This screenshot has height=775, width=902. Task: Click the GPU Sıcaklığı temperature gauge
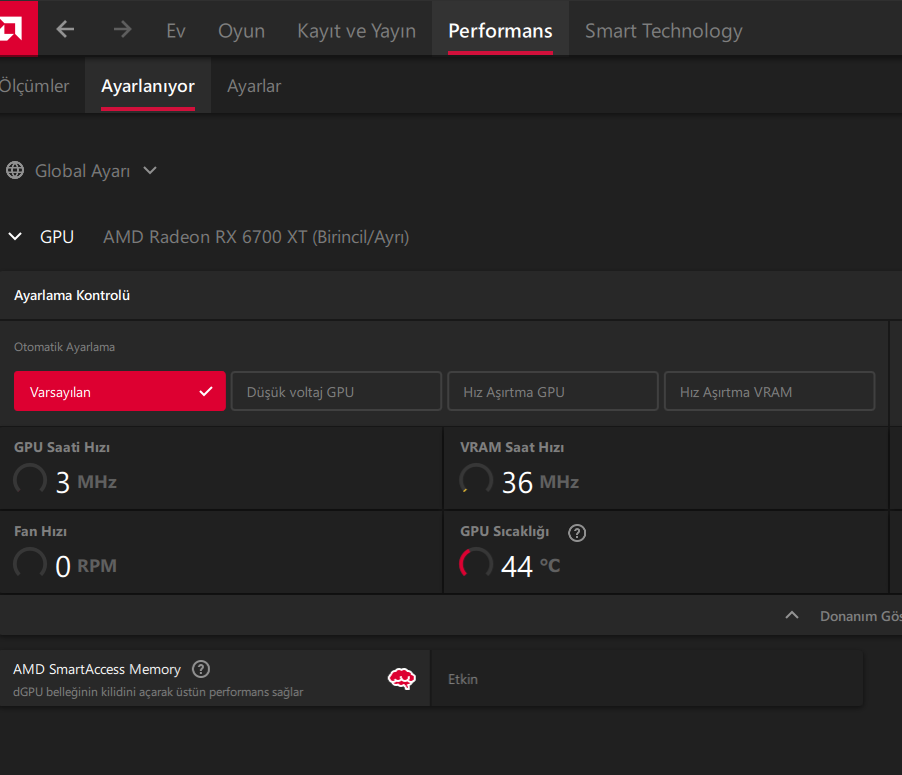[476, 564]
